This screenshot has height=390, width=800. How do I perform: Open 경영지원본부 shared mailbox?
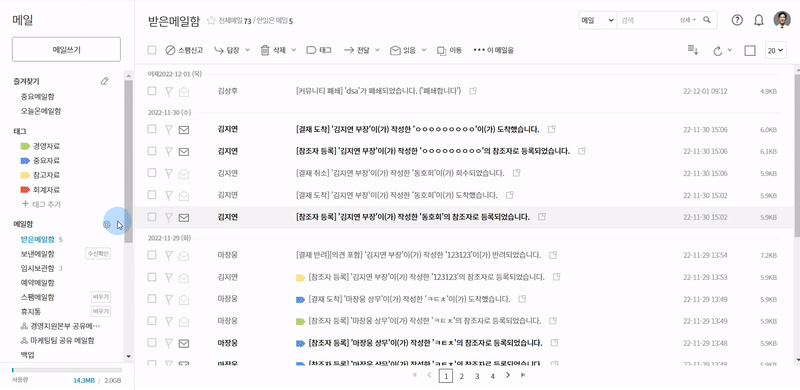pyautogui.click(x=60, y=326)
